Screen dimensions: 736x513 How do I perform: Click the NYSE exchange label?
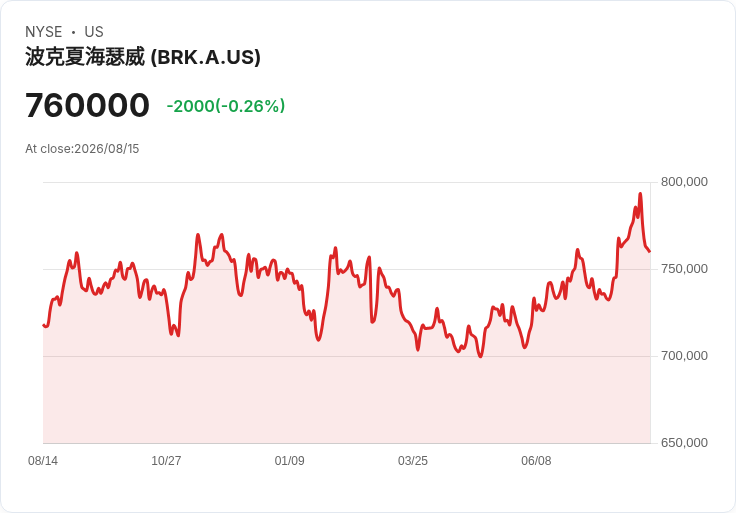(44, 32)
